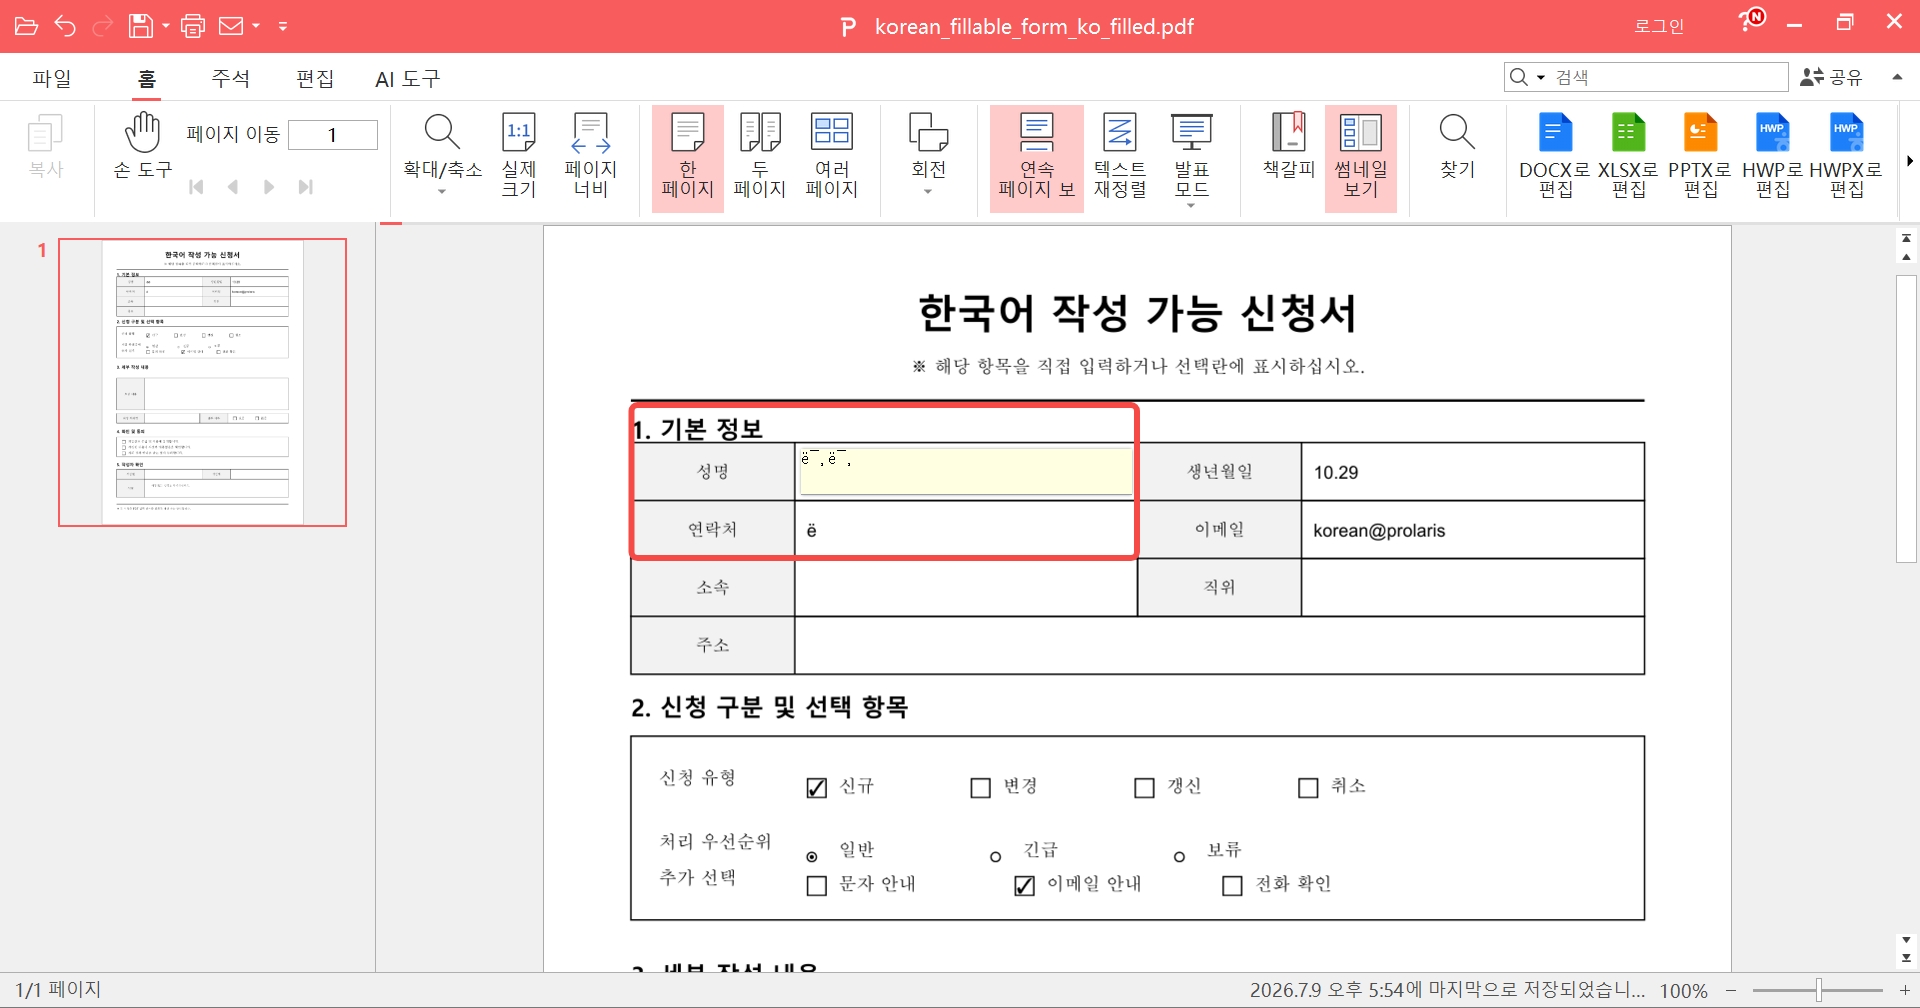
Task: Go to previous page arrow
Action: 233,187
